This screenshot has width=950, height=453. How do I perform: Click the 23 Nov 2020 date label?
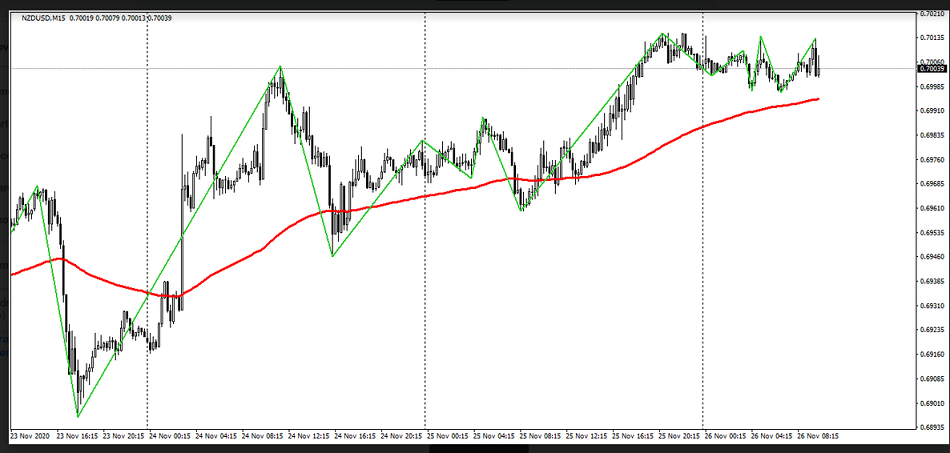(x=30, y=436)
